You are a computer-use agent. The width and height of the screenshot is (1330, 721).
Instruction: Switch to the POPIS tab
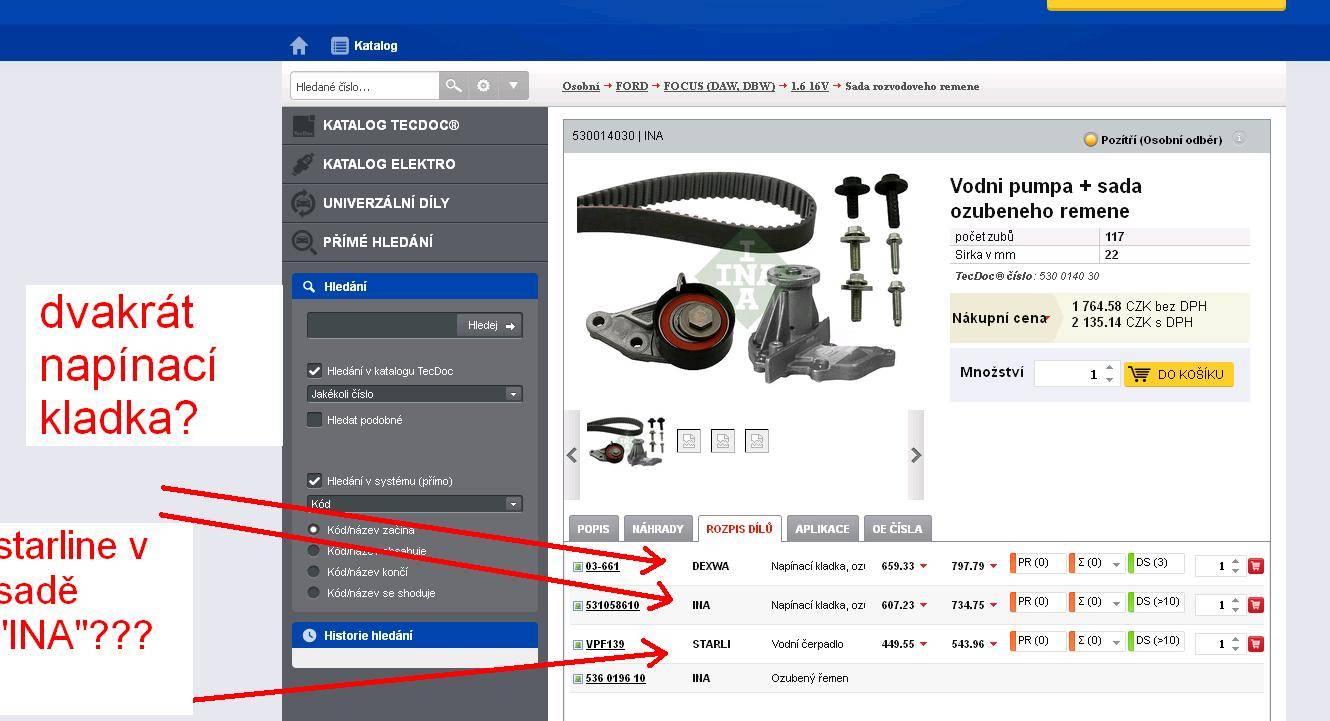coord(593,529)
